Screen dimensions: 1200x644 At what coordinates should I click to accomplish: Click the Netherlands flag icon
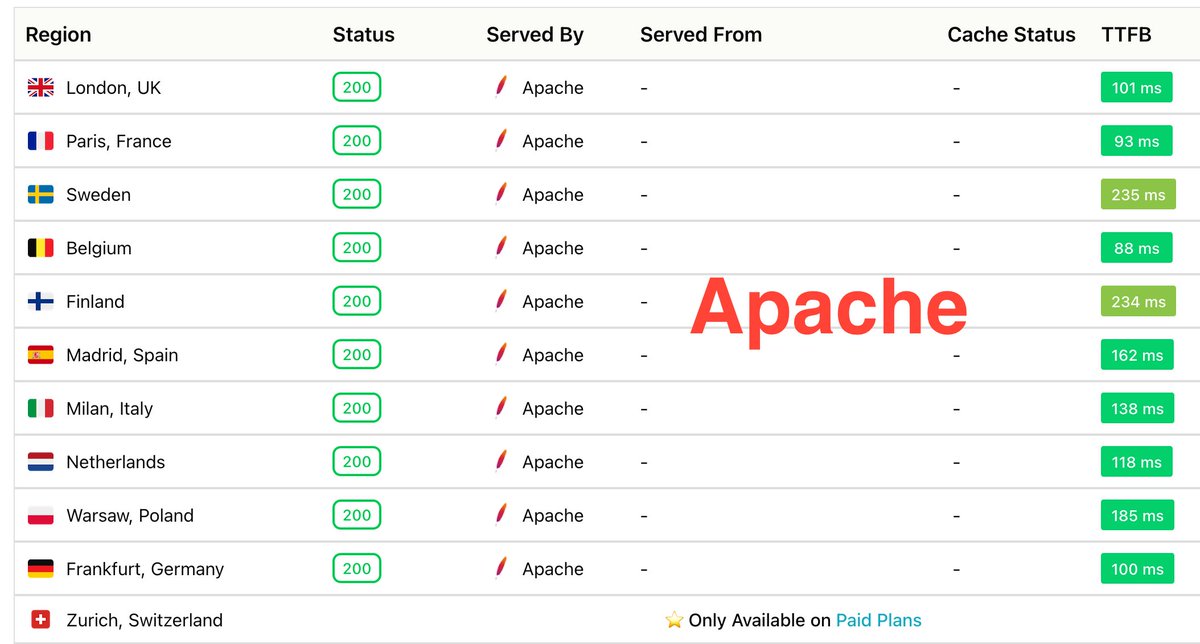(x=40, y=462)
